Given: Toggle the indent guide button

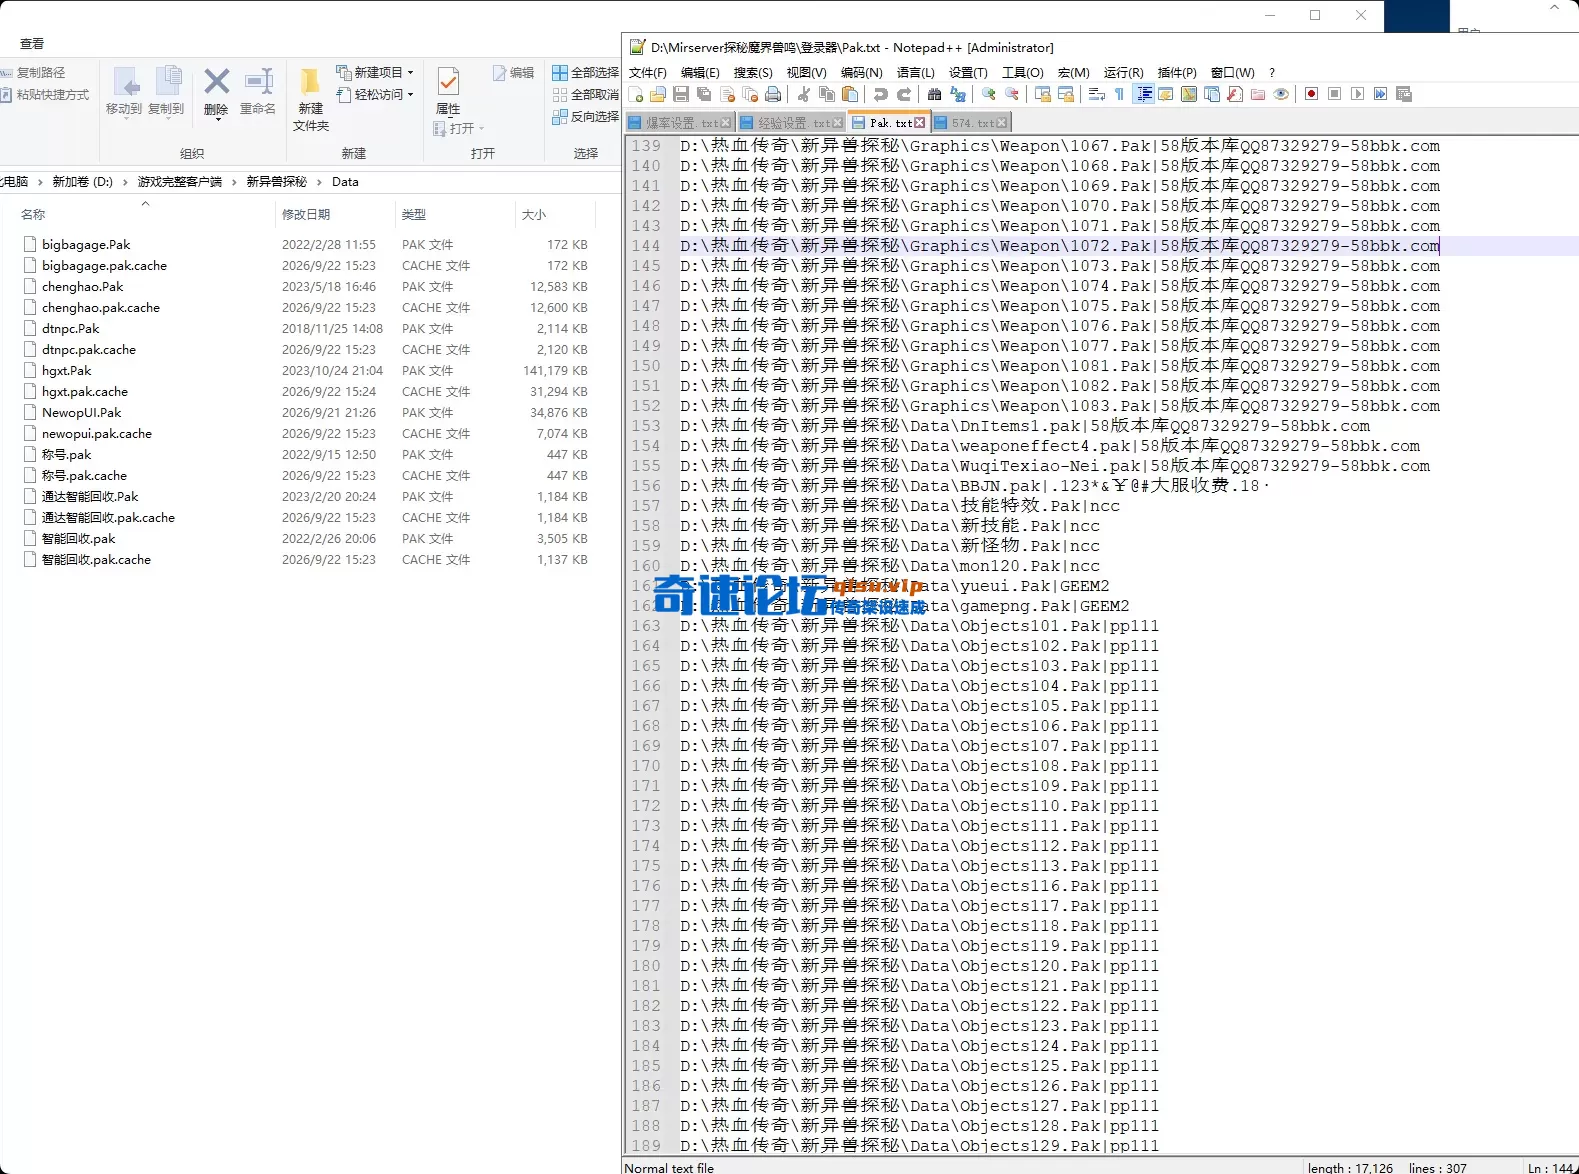Looking at the screenshot, I should (1143, 94).
